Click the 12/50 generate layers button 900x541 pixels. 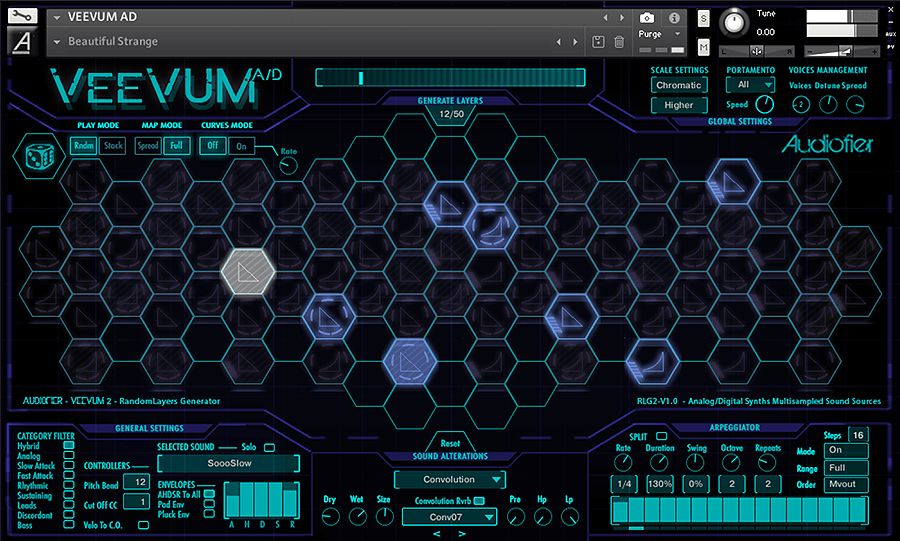coord(451,114)
